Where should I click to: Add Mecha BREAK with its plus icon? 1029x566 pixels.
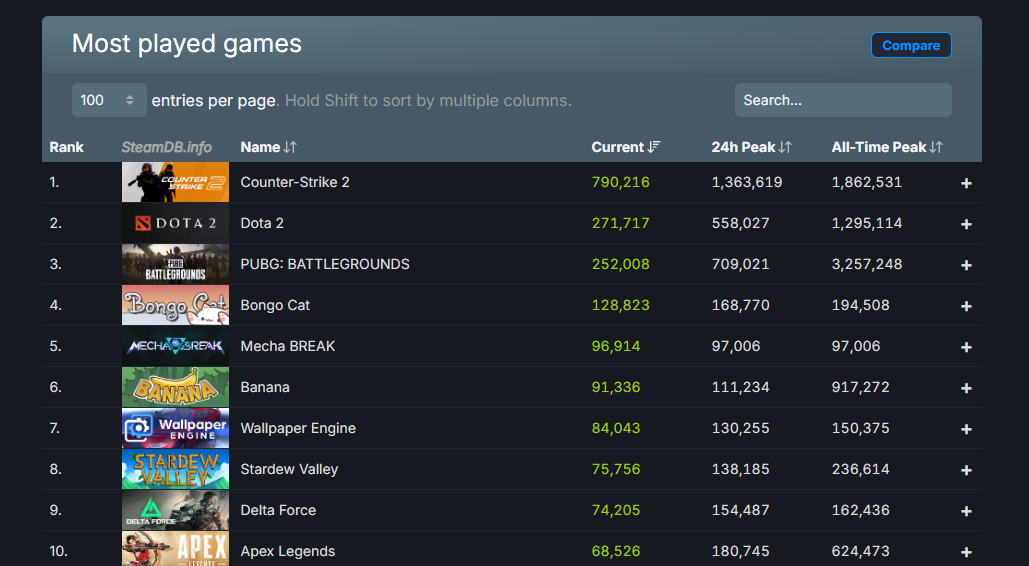(x=966, y=347)
